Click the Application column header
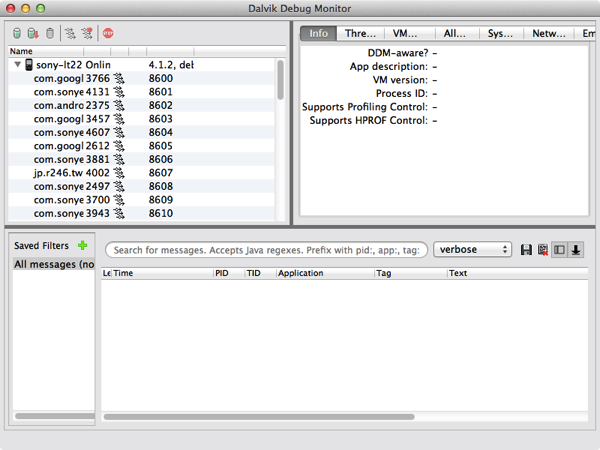The width and height of the screenshot is (600, 450). pyautogui.click(x=325, y=273)
